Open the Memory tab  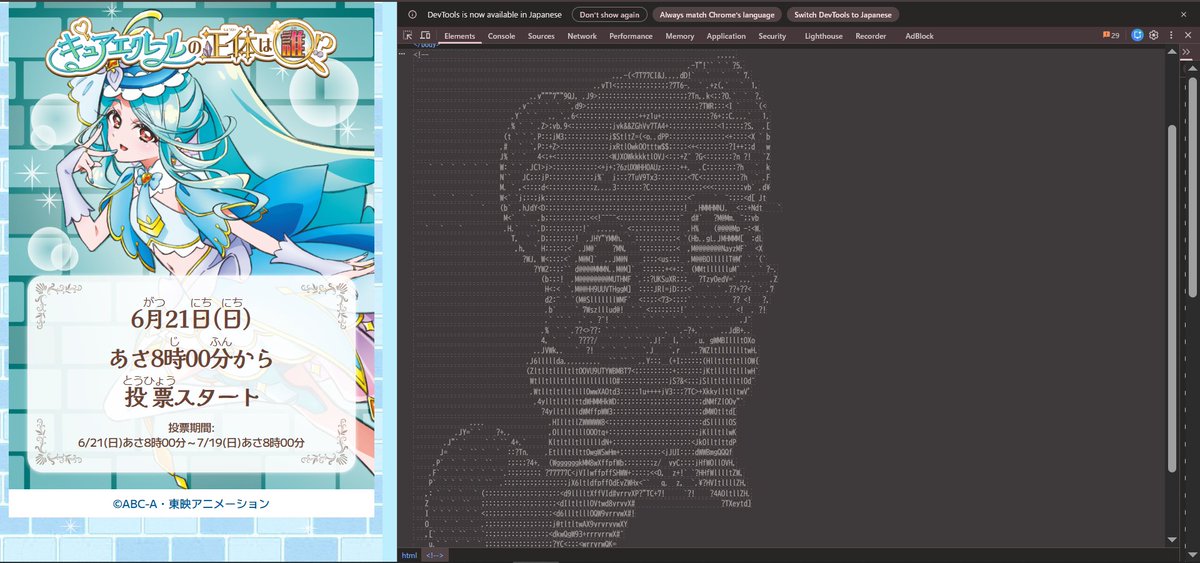[680, 36]
